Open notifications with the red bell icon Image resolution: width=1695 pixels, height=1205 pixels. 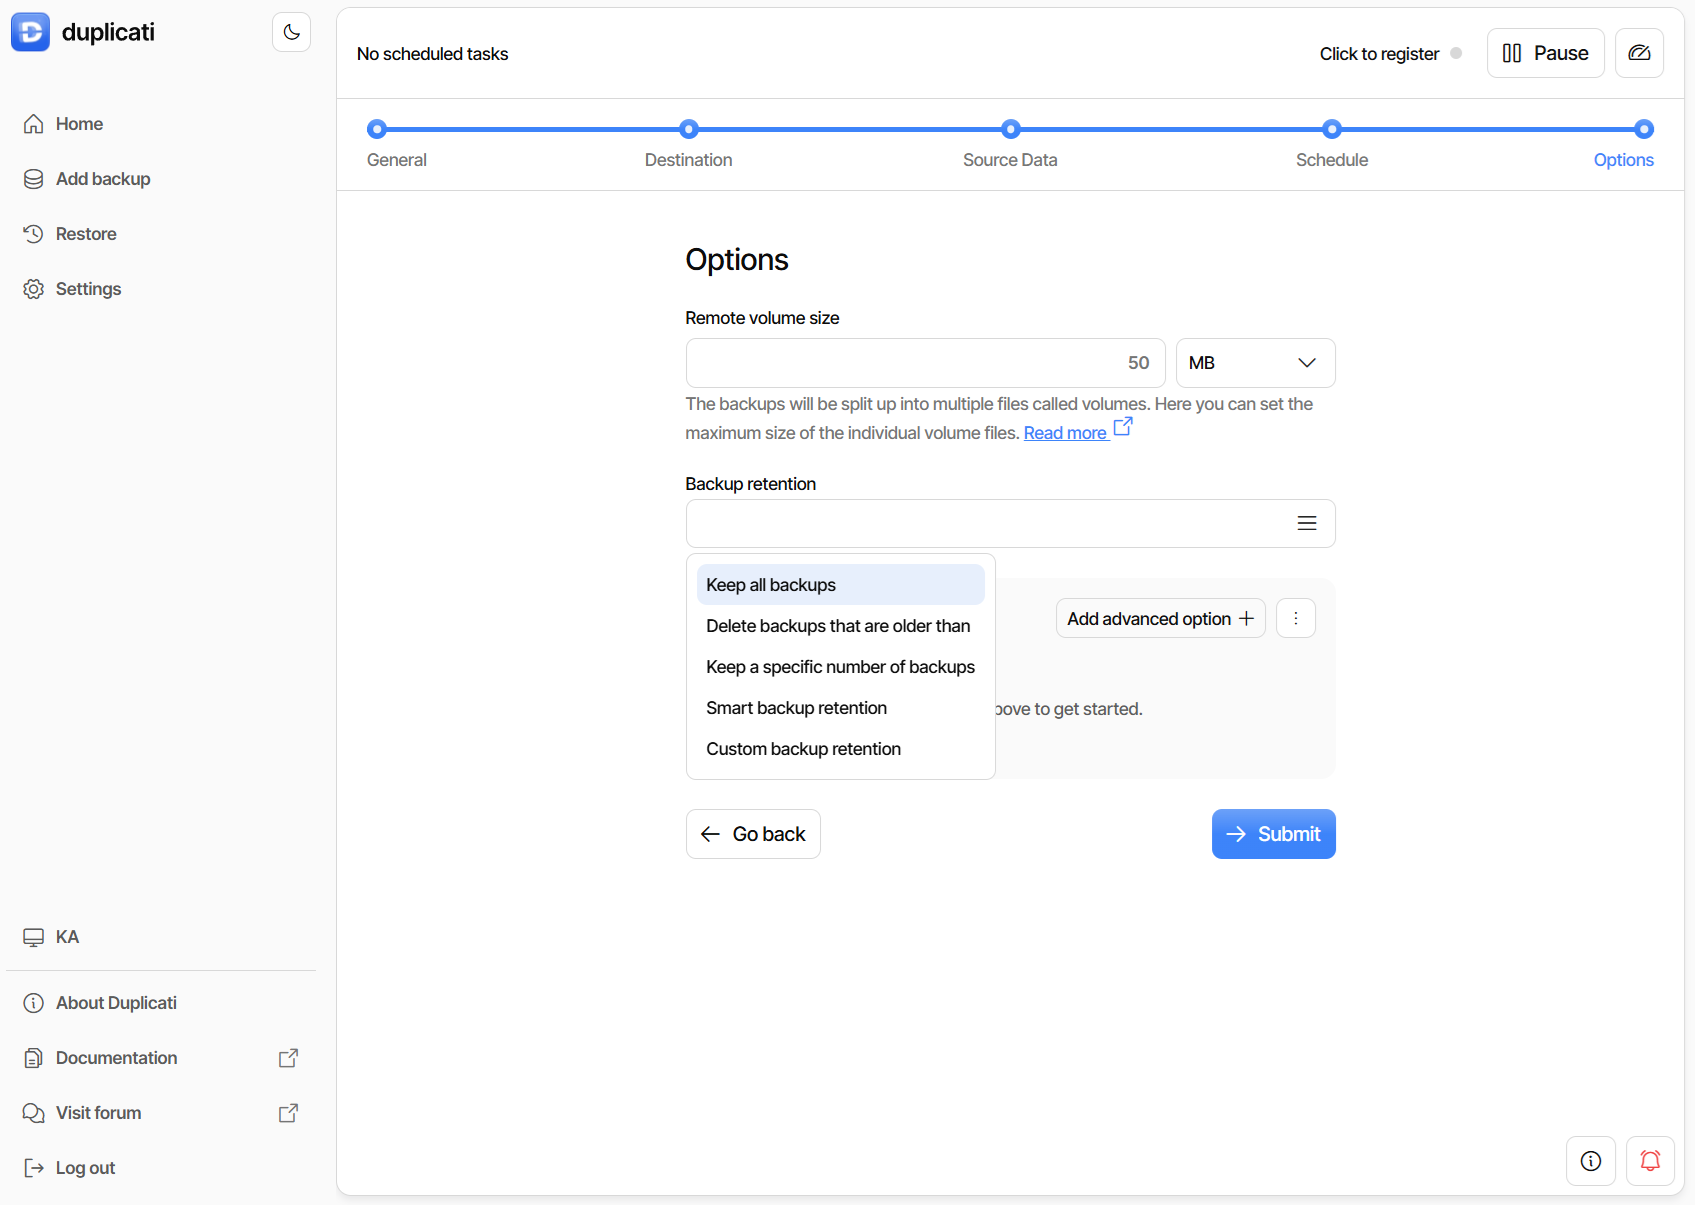(1650, 1161)
